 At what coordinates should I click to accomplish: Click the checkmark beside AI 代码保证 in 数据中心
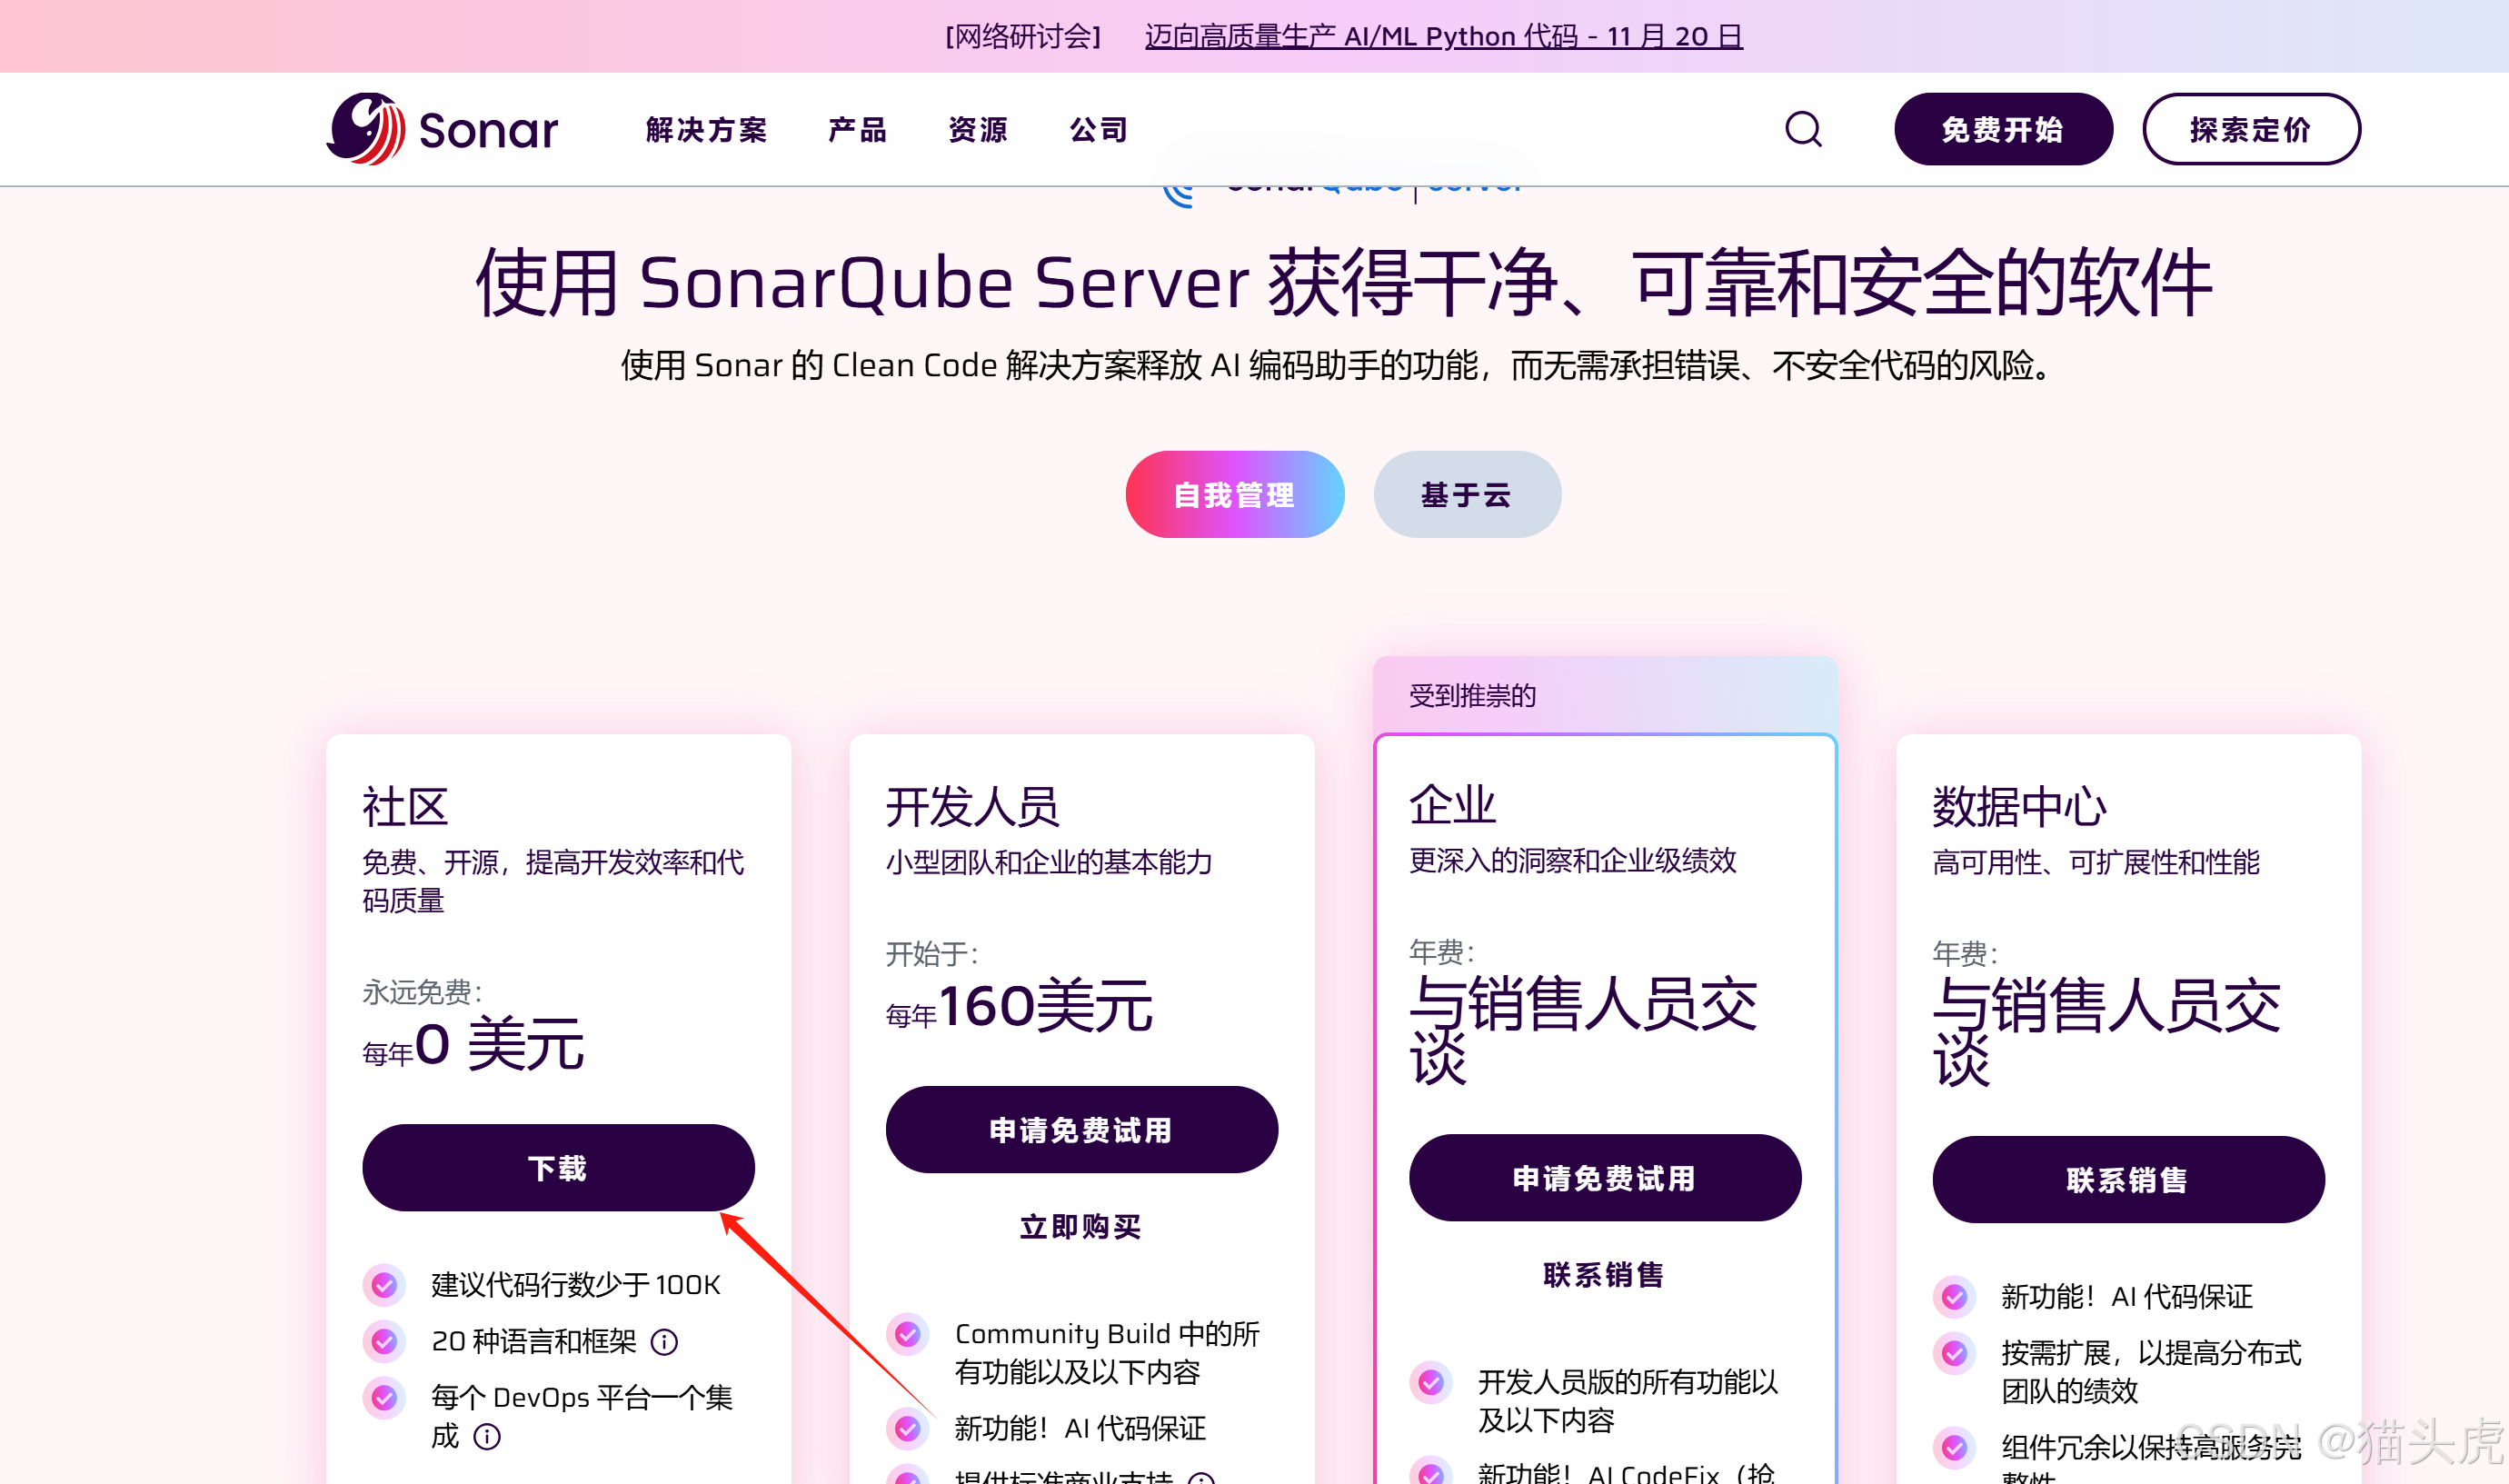point(1954,1297)
